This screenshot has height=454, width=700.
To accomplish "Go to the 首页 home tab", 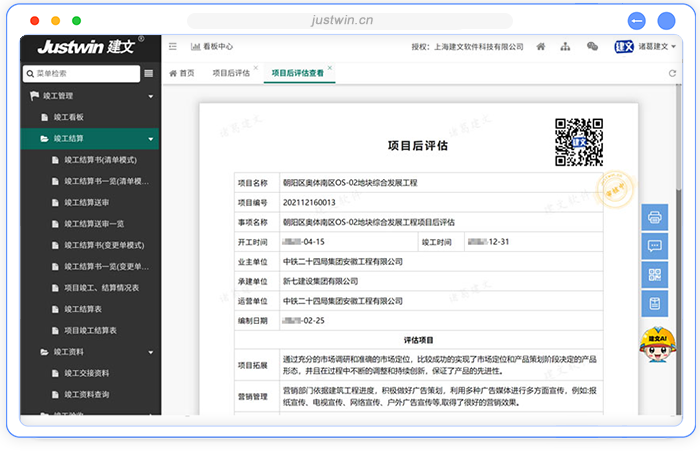I will click(181, 73).
